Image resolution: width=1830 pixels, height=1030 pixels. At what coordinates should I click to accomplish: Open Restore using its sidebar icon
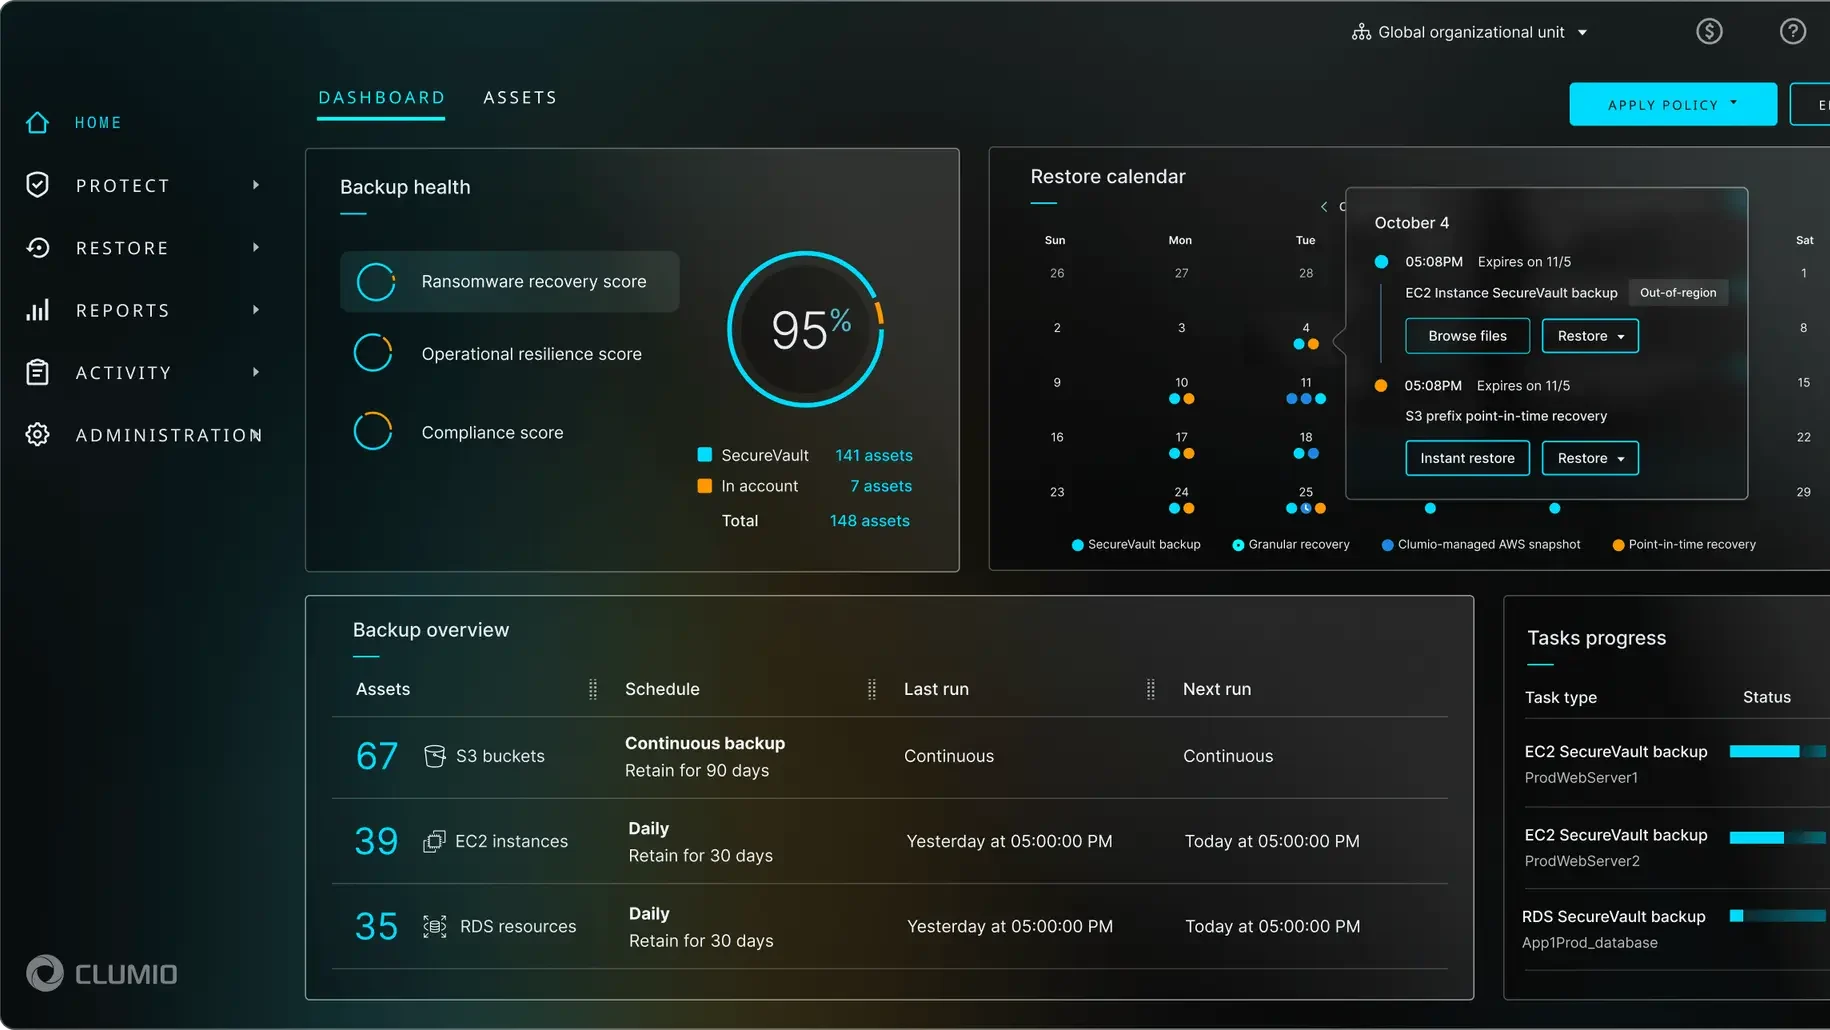pyautogui.click(x=37, y=247)
